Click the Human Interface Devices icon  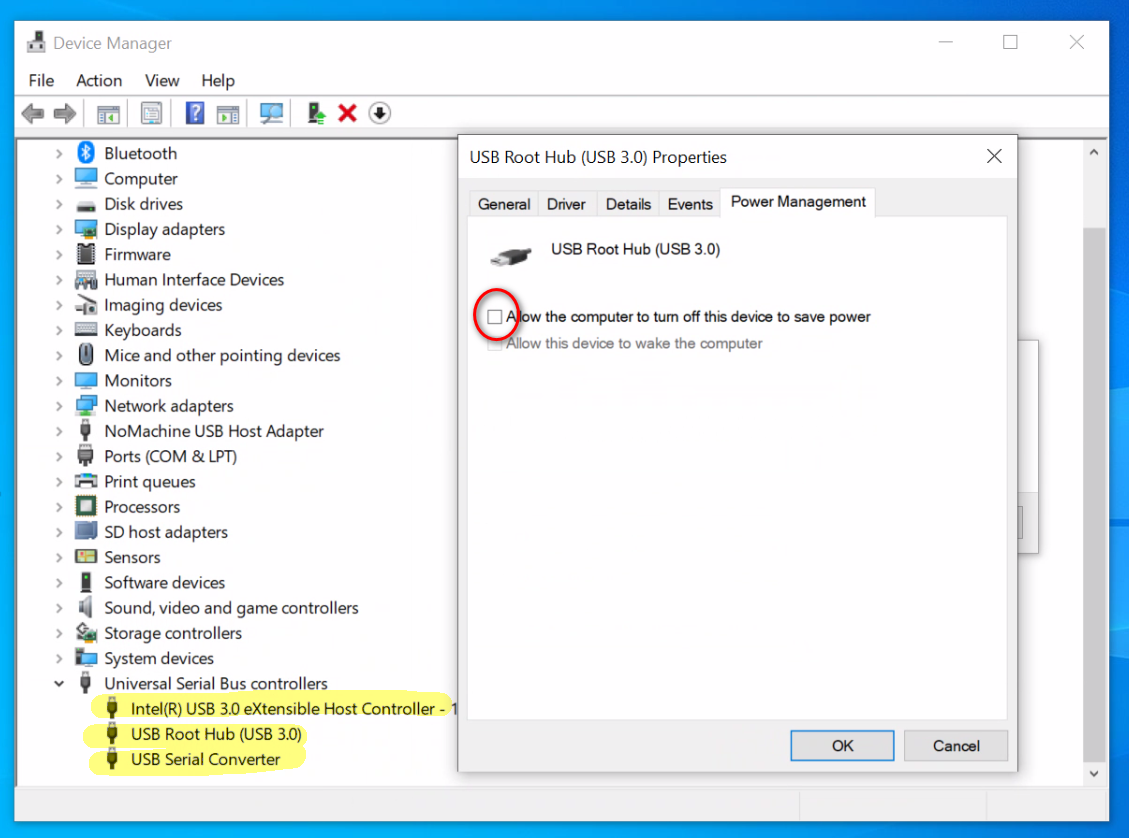click(x=86, y=279)
